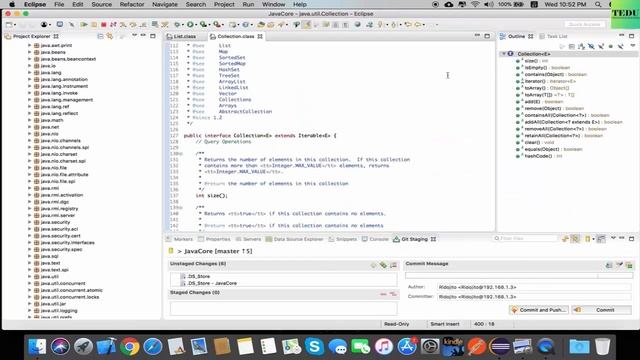Toggle Link with Editor in Project Explorer

pos(110,36)
